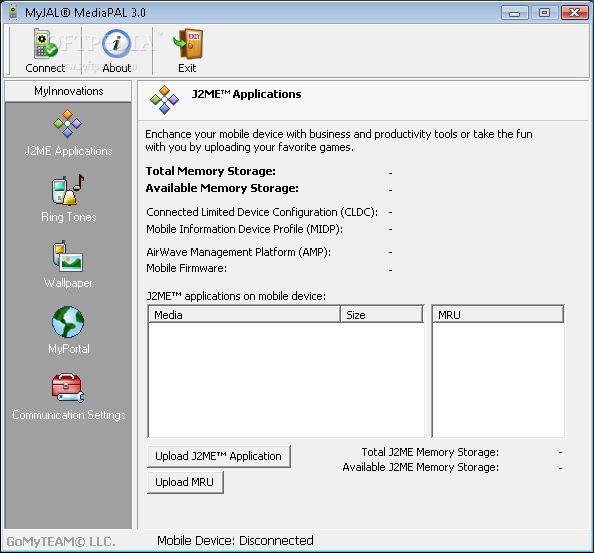Sort by the Media column header
This screenshot has height=553, width=594.
pyautogui.click(x=244, y=315)
